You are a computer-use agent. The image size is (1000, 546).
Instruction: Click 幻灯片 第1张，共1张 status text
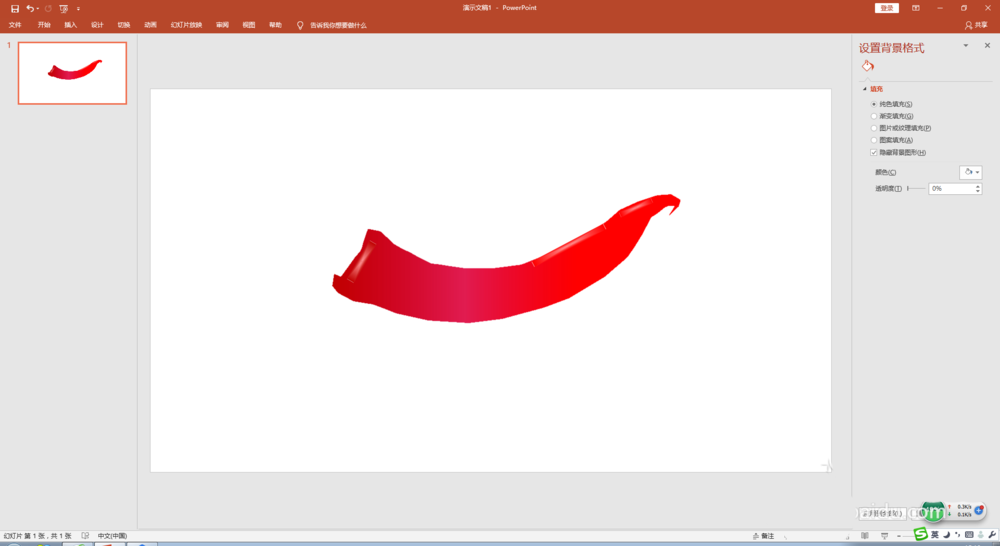(37, 536)
